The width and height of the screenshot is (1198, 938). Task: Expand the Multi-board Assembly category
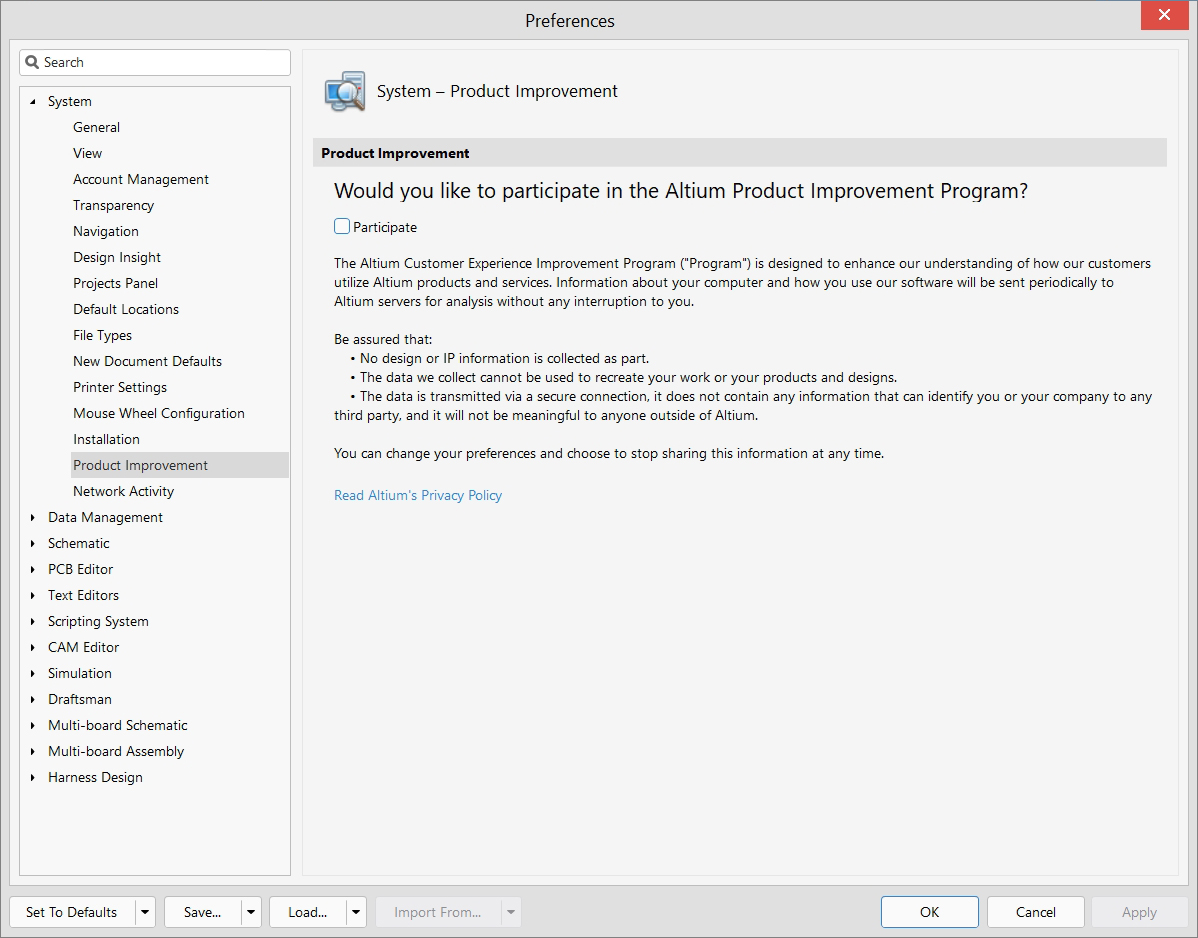(x=33, y=751)
